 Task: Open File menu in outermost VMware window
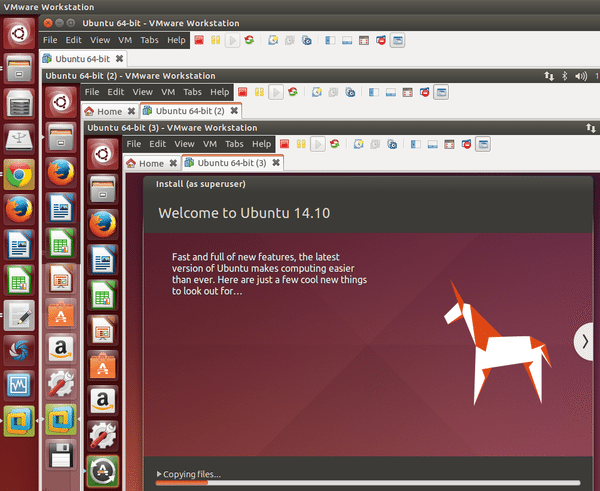pos(50,40)
